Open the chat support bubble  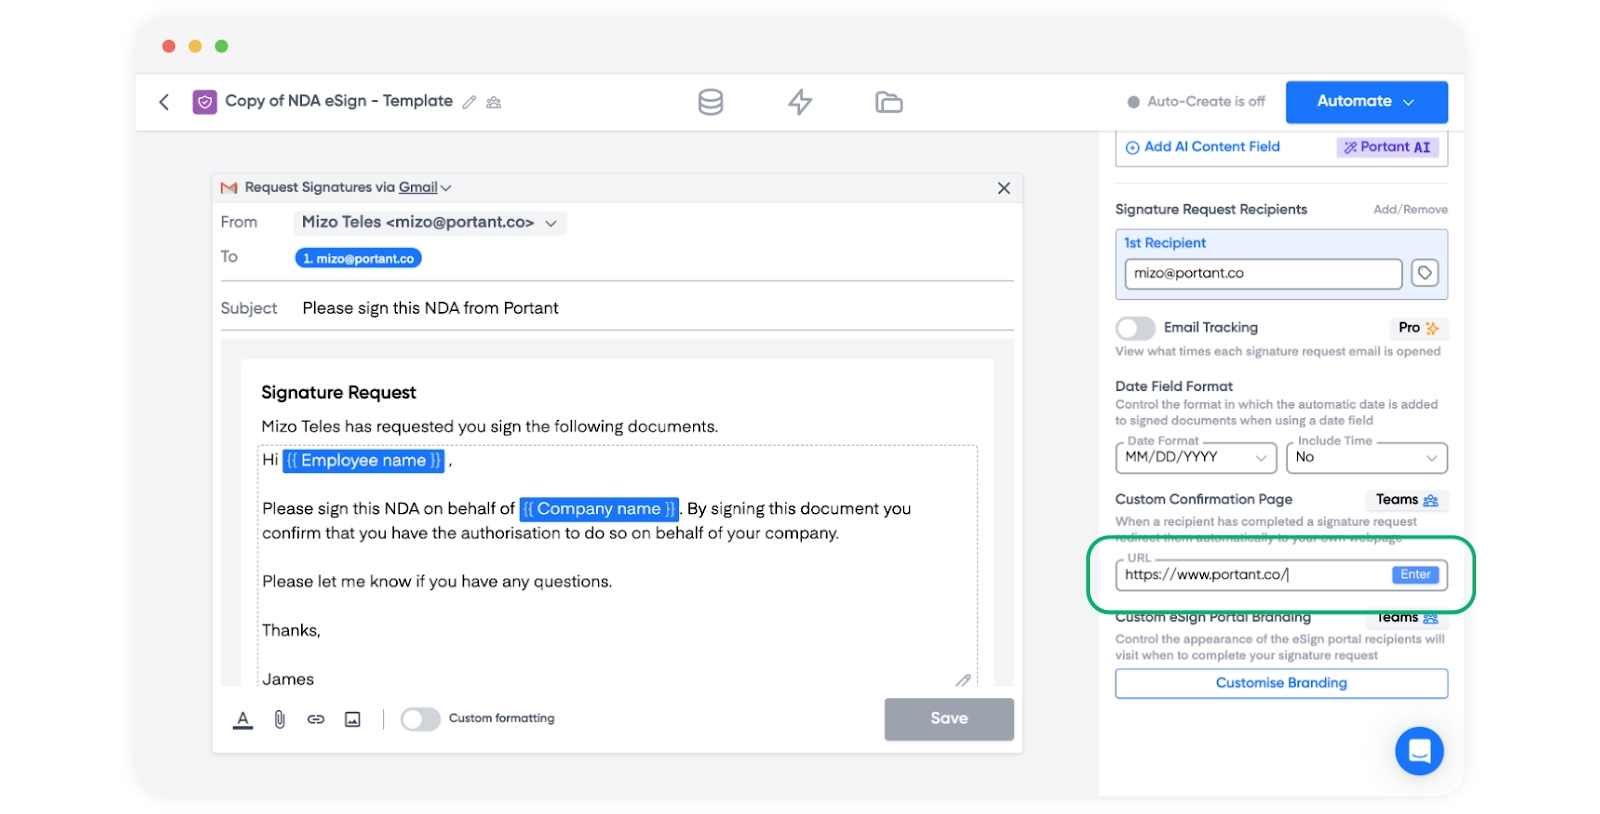[1419, 750]
